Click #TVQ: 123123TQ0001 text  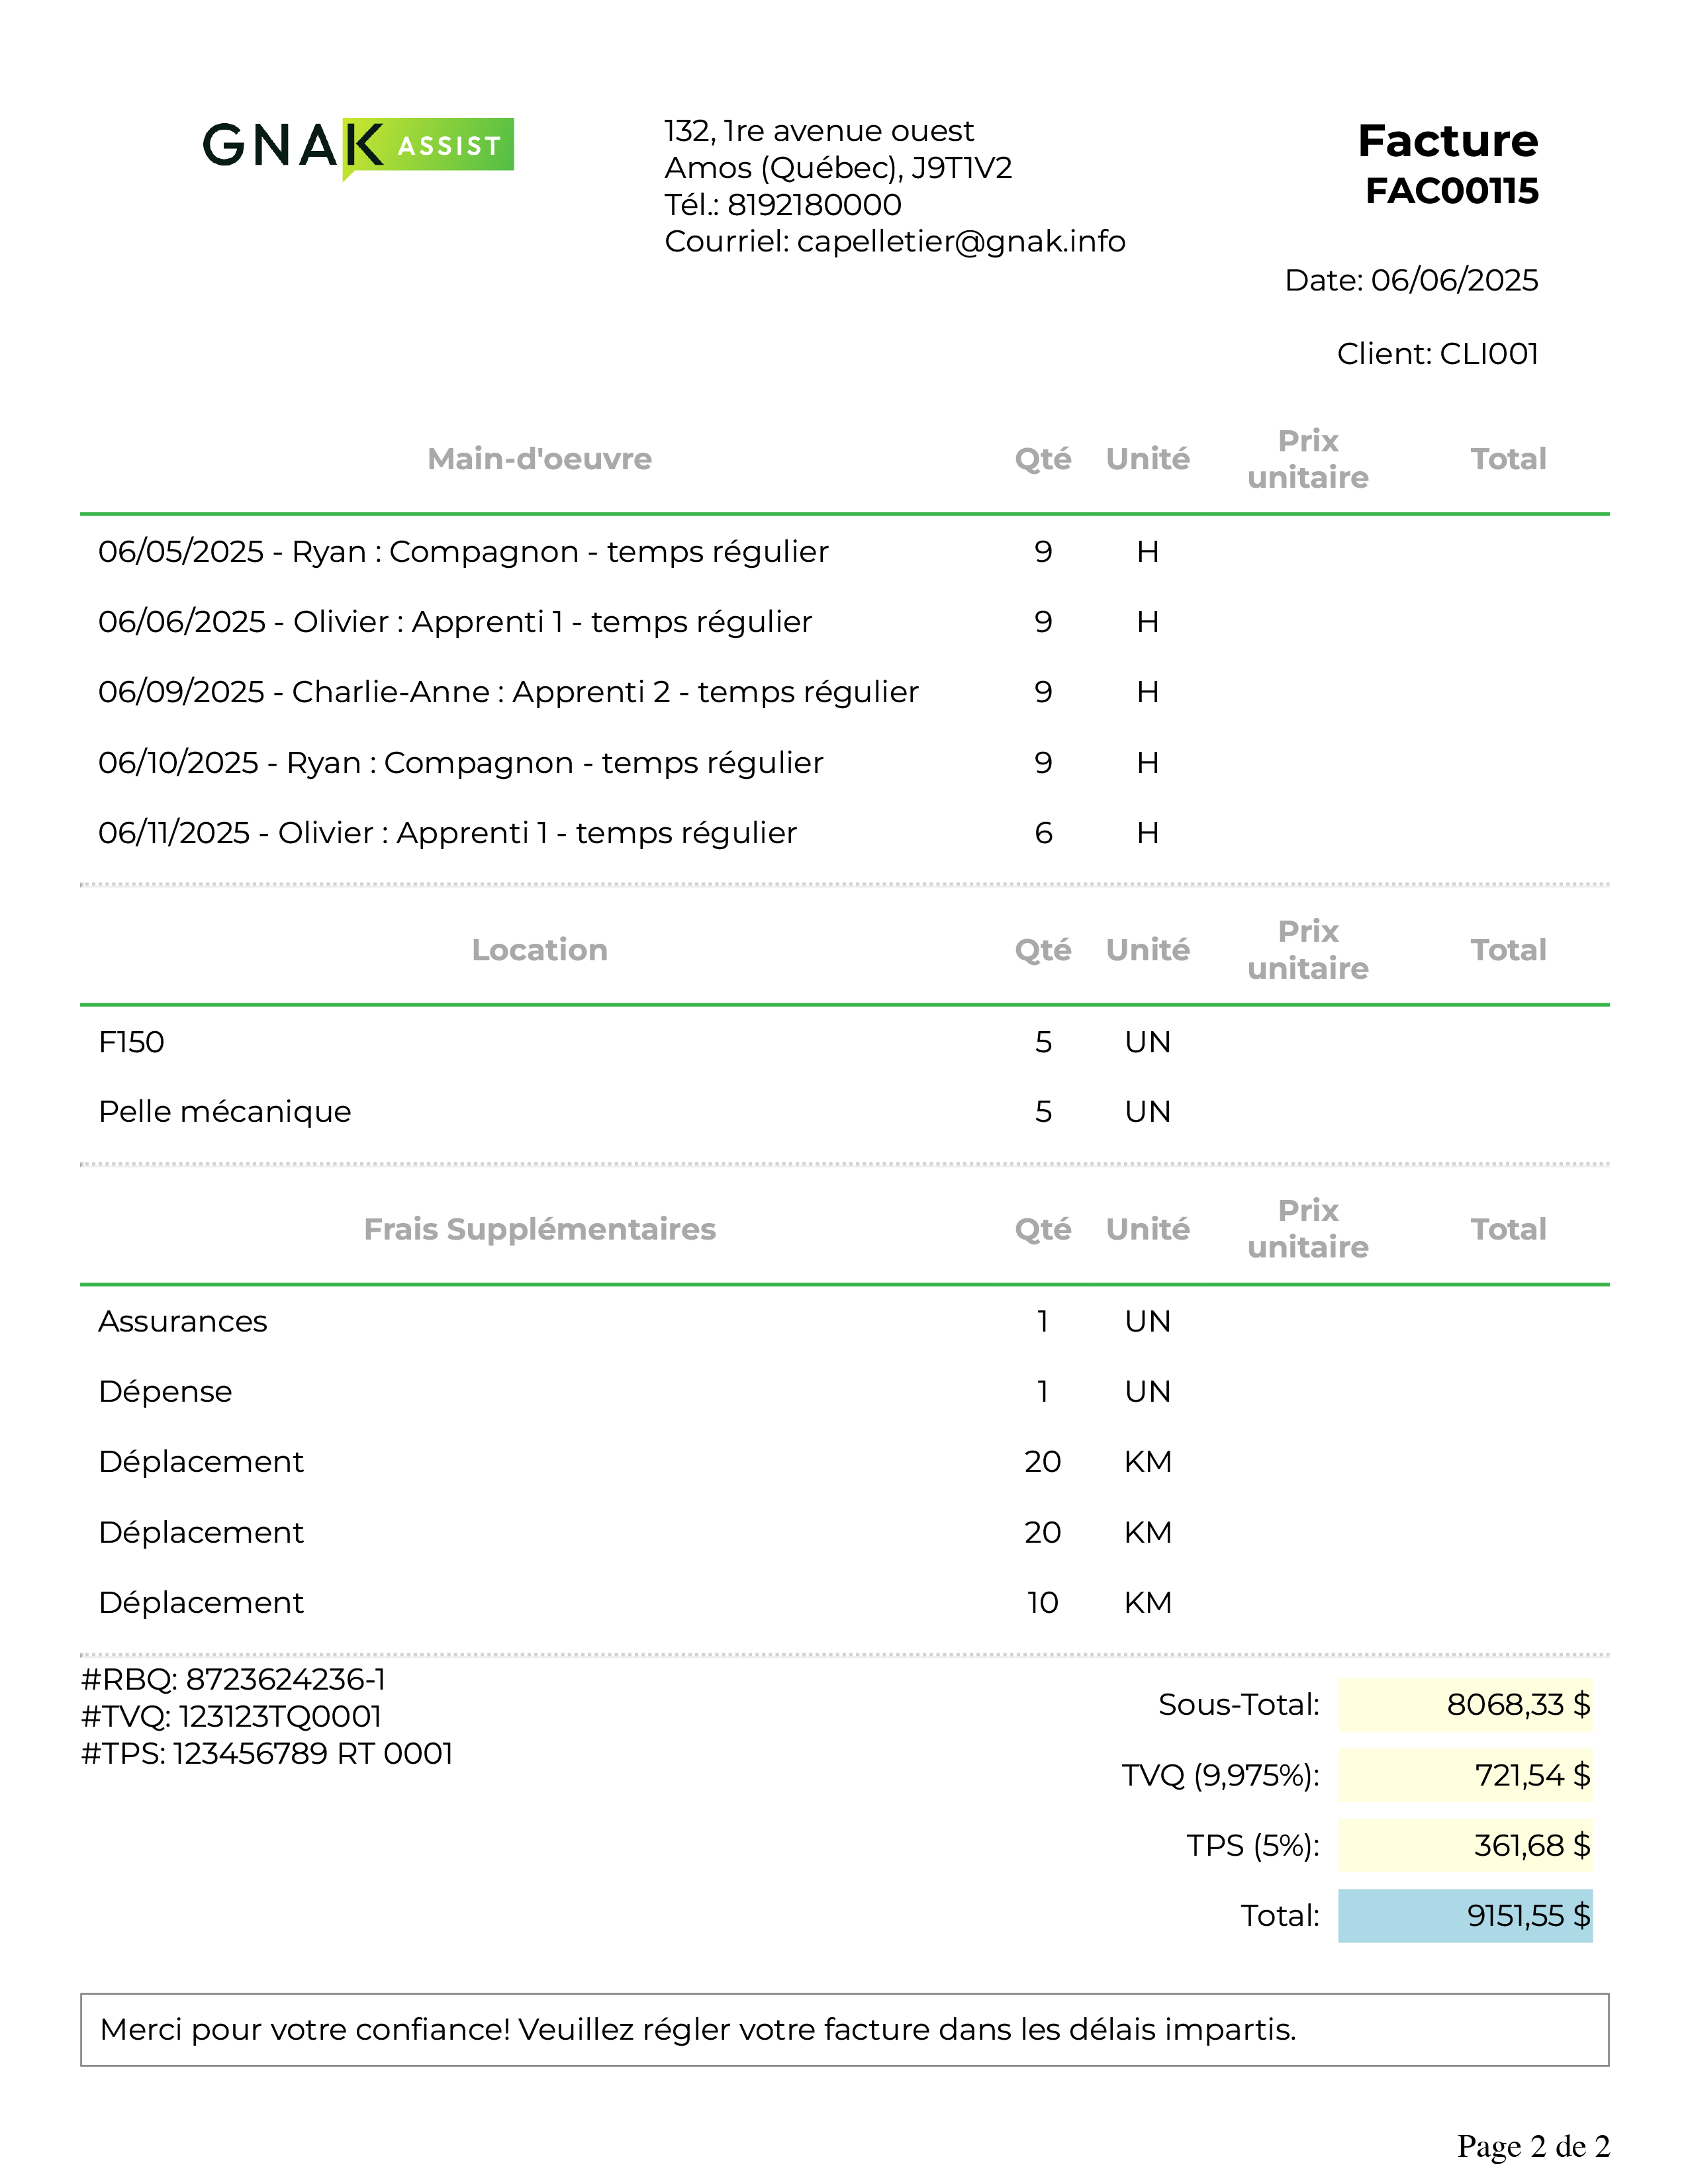[x=231, y=1716]
